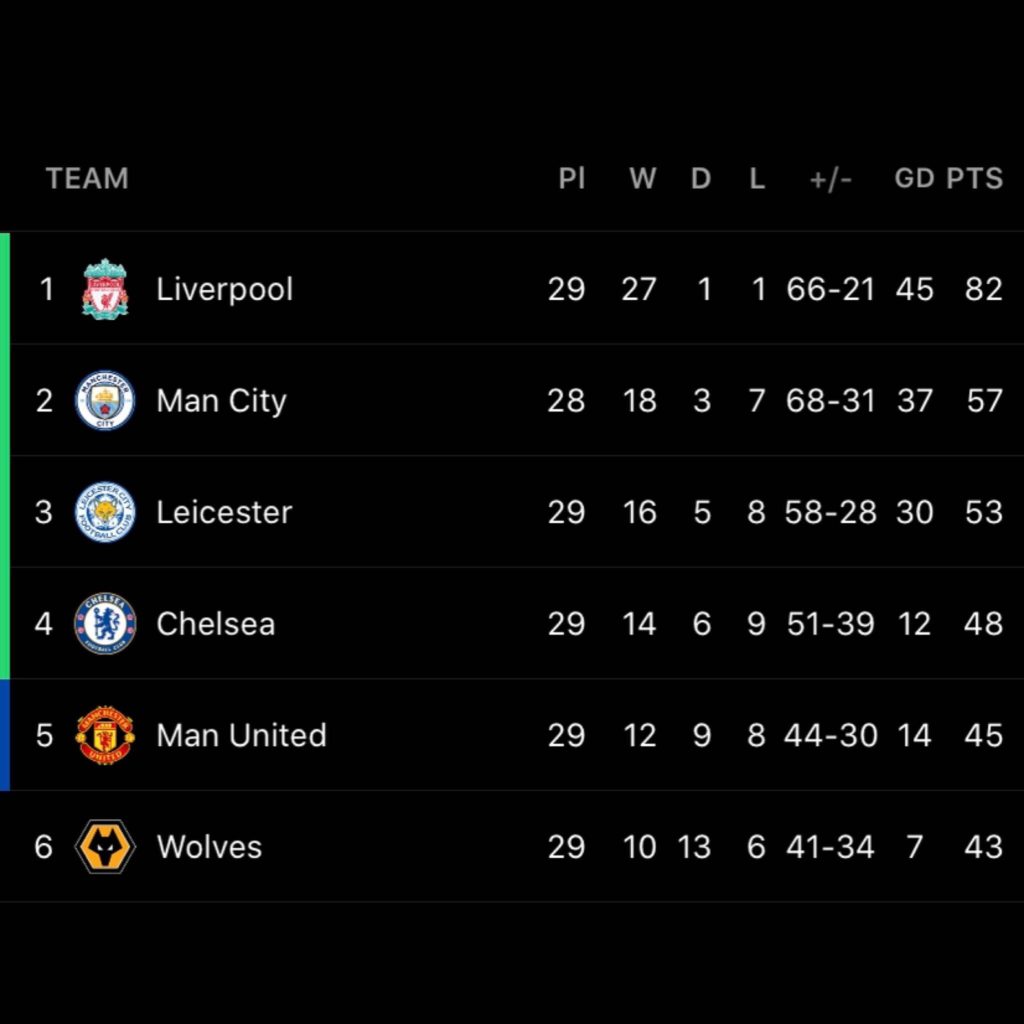Tap the Chelsea club crest

coord(105,624)
